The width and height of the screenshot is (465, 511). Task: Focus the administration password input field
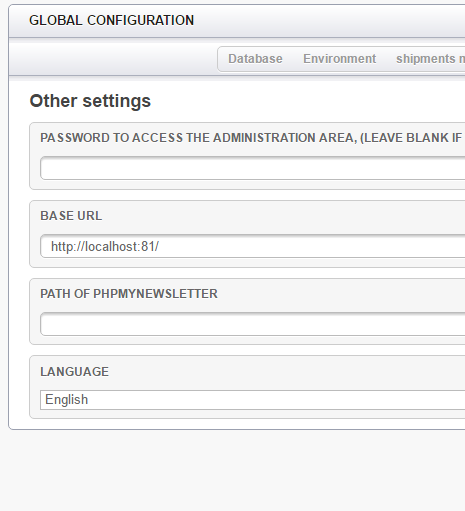(x=253, y=168)
